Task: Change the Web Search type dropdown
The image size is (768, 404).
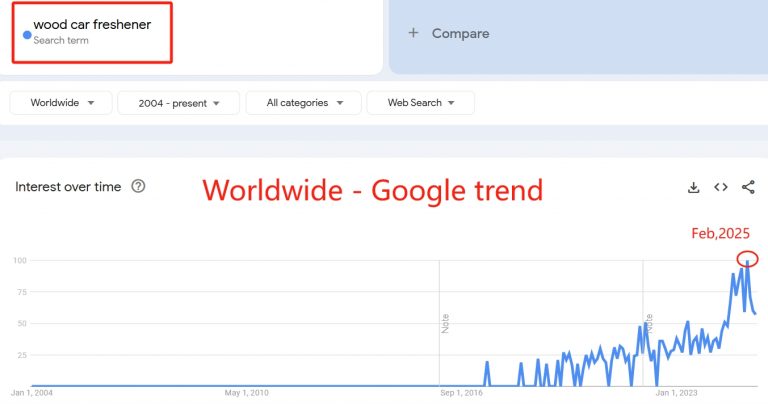Action: pos(420,103)
